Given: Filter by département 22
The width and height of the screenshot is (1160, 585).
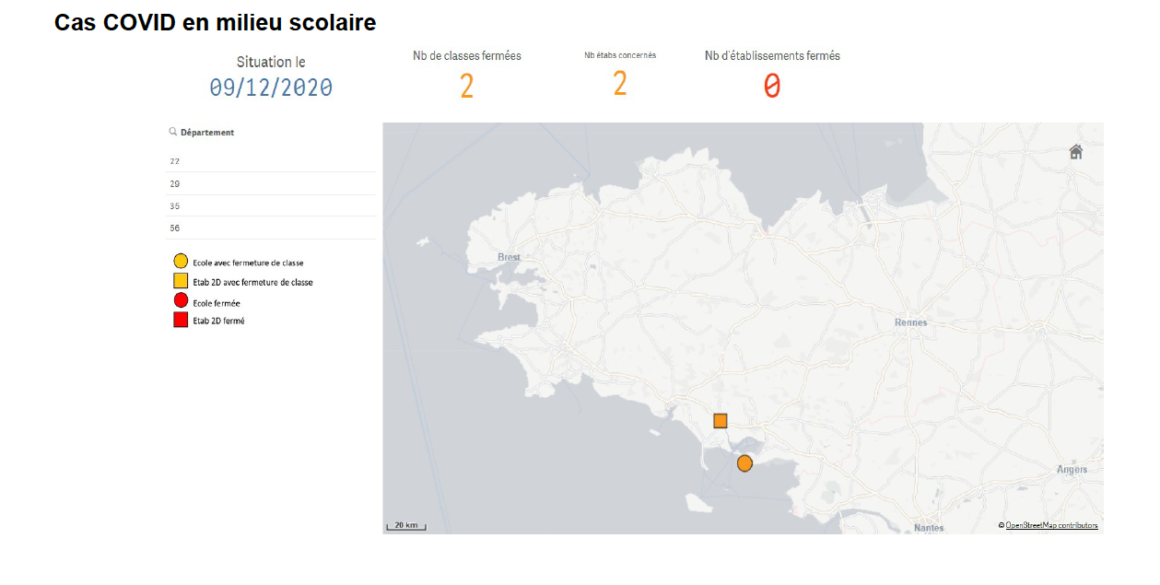Looking at the screenshot, I should point(271,161).
